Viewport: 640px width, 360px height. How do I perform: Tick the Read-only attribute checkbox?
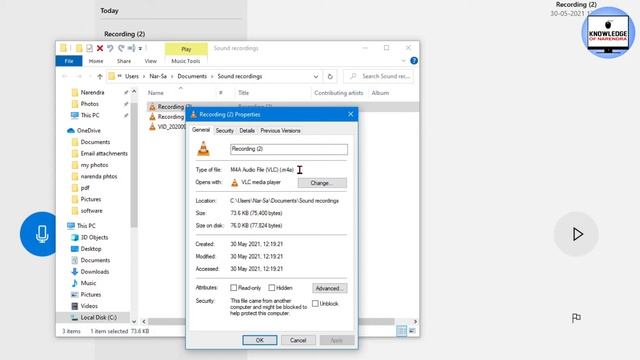tap(233, 288)
